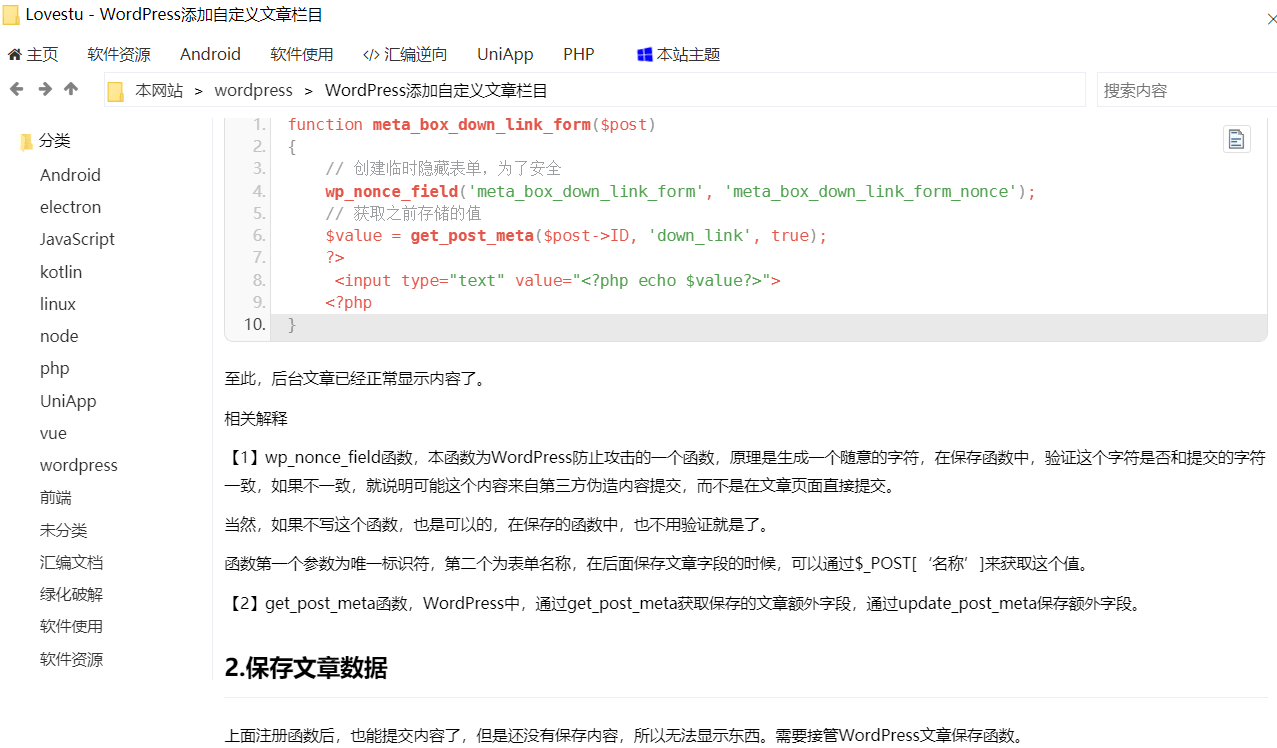Open the 本站主题 menu item
The width and height of the screenshot is (1277, 748).
[678, 54]
